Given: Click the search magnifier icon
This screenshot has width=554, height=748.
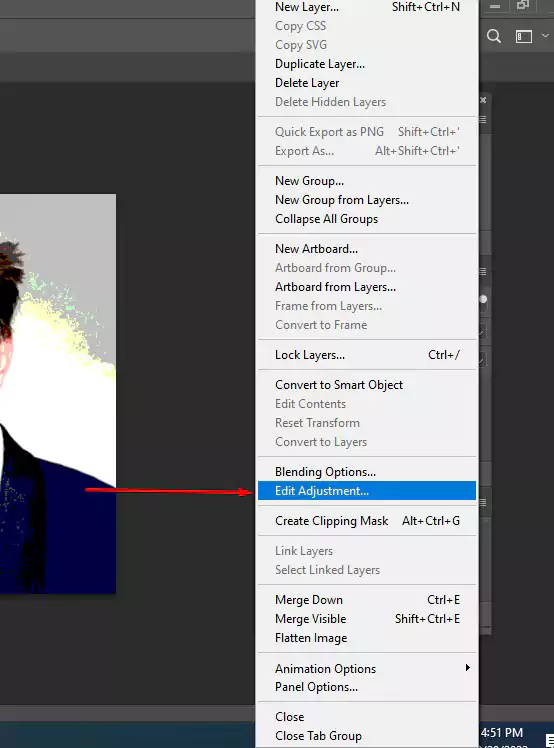Looking at the screenshot, I should pyautogui.click(x=494, y=36).
